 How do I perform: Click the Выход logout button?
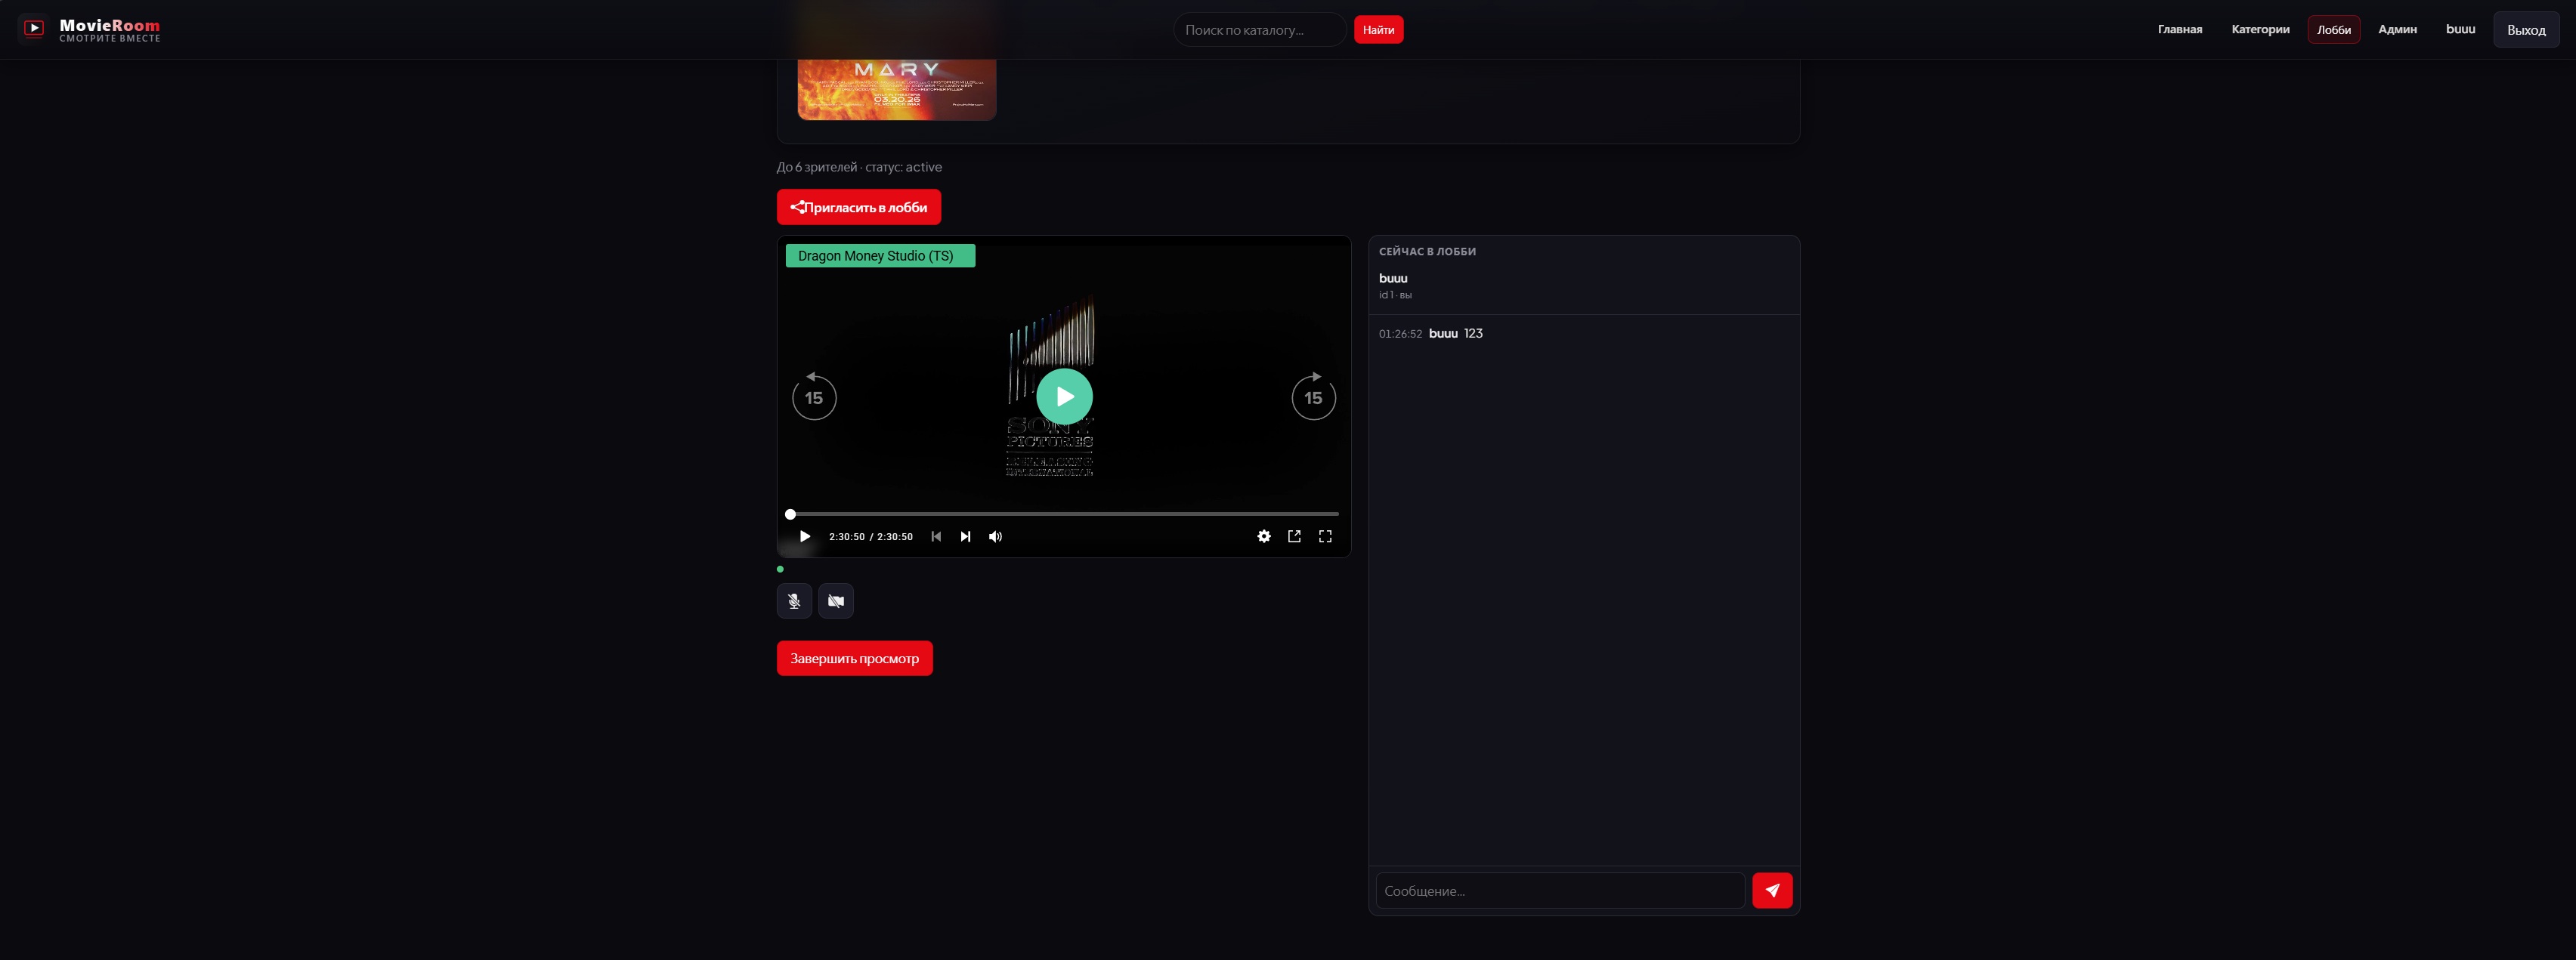pyautogui.click(x=2526, y=30)
